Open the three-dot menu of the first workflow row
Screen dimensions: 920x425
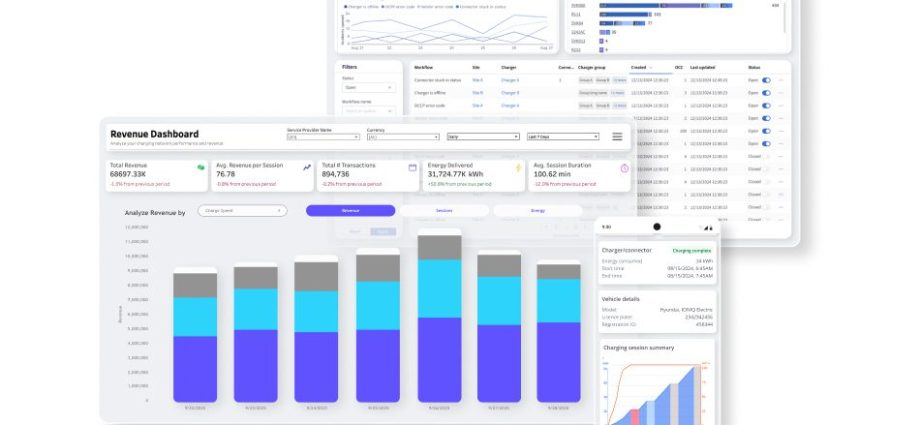click(x=780, y=79)
